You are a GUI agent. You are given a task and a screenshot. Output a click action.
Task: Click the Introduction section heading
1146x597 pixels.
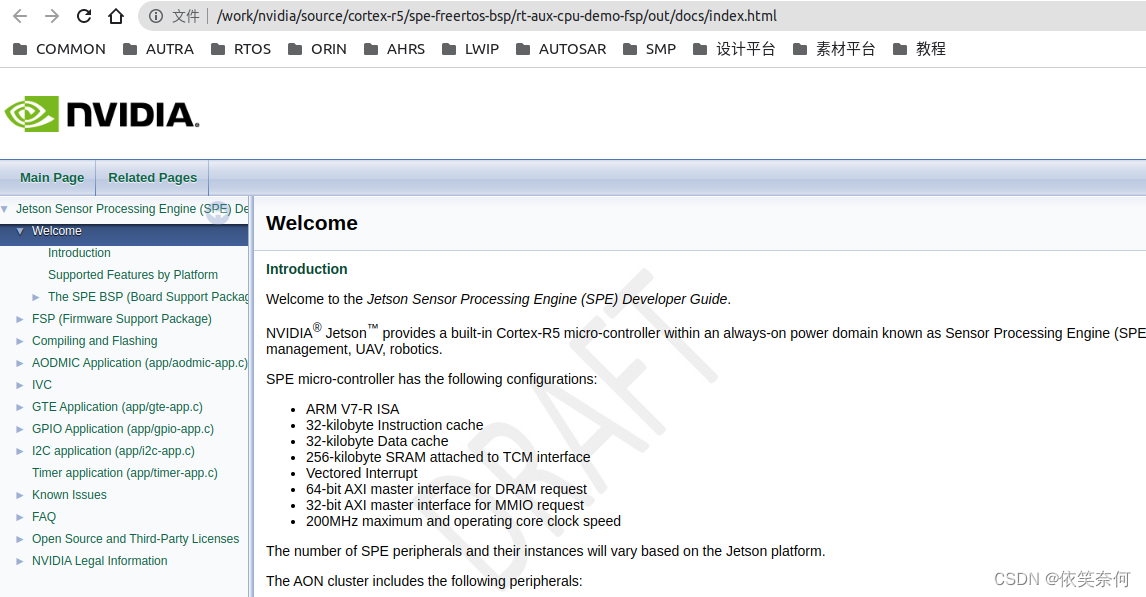point(306,269)
